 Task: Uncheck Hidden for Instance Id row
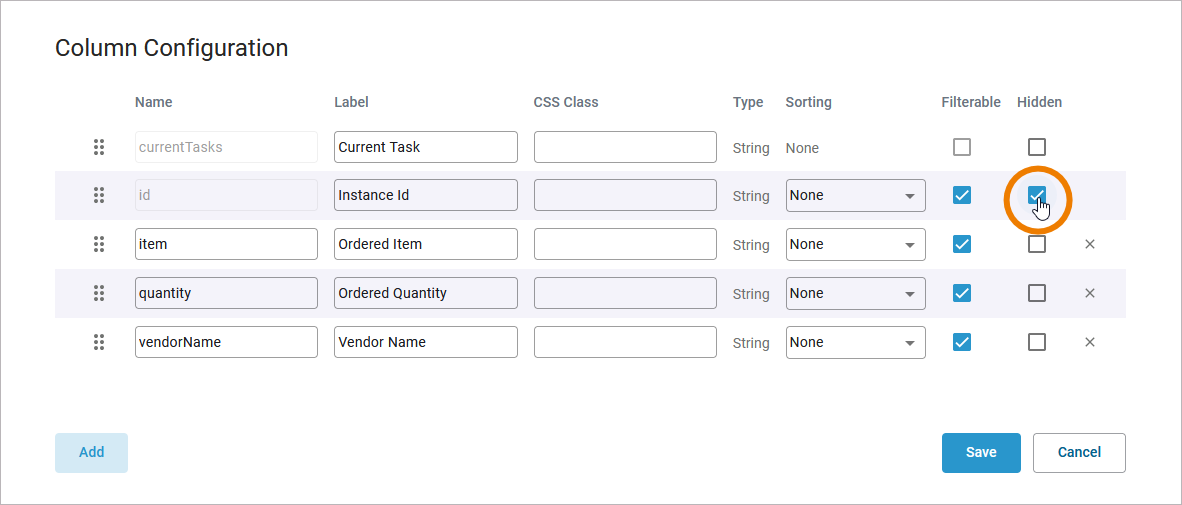point(1037,195)
